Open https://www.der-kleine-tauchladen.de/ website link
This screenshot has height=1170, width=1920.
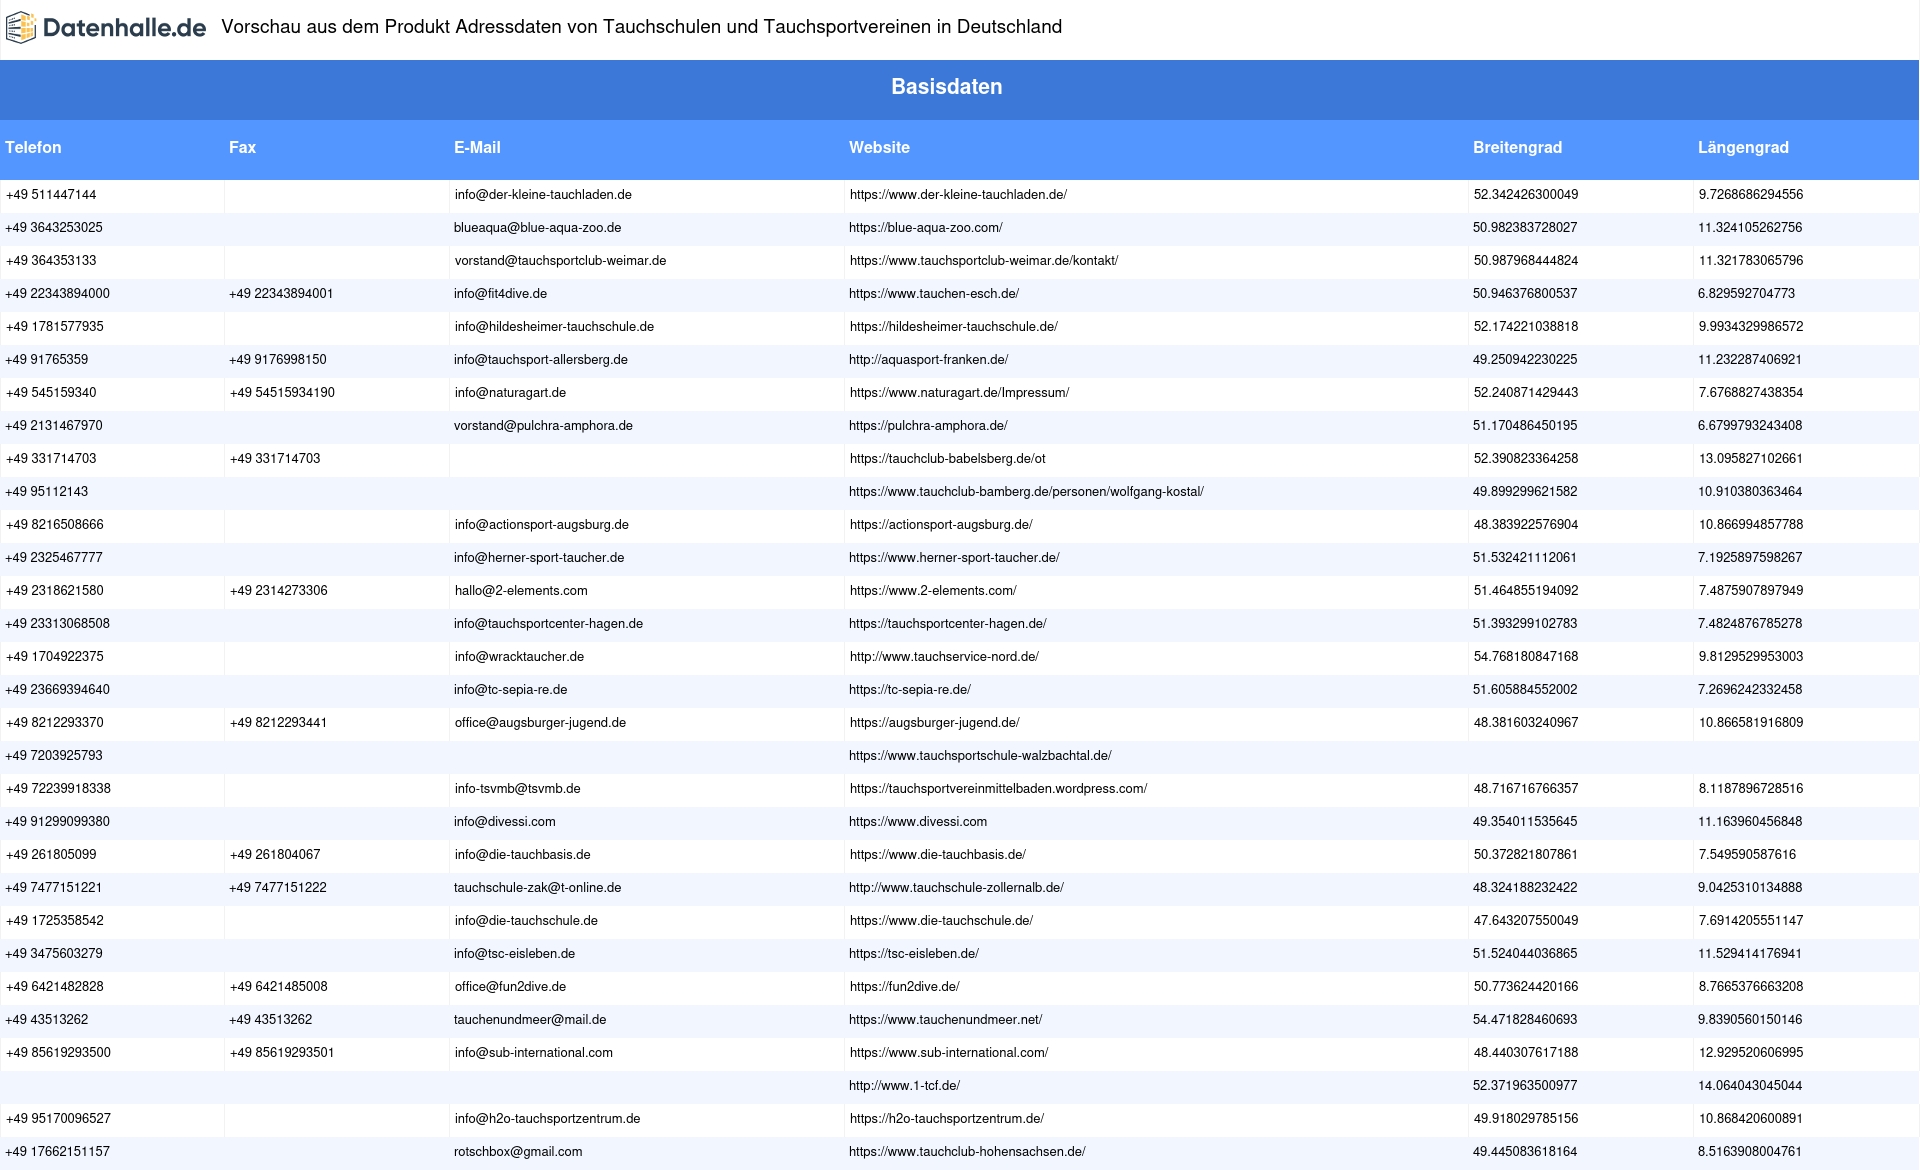[958, 195]
